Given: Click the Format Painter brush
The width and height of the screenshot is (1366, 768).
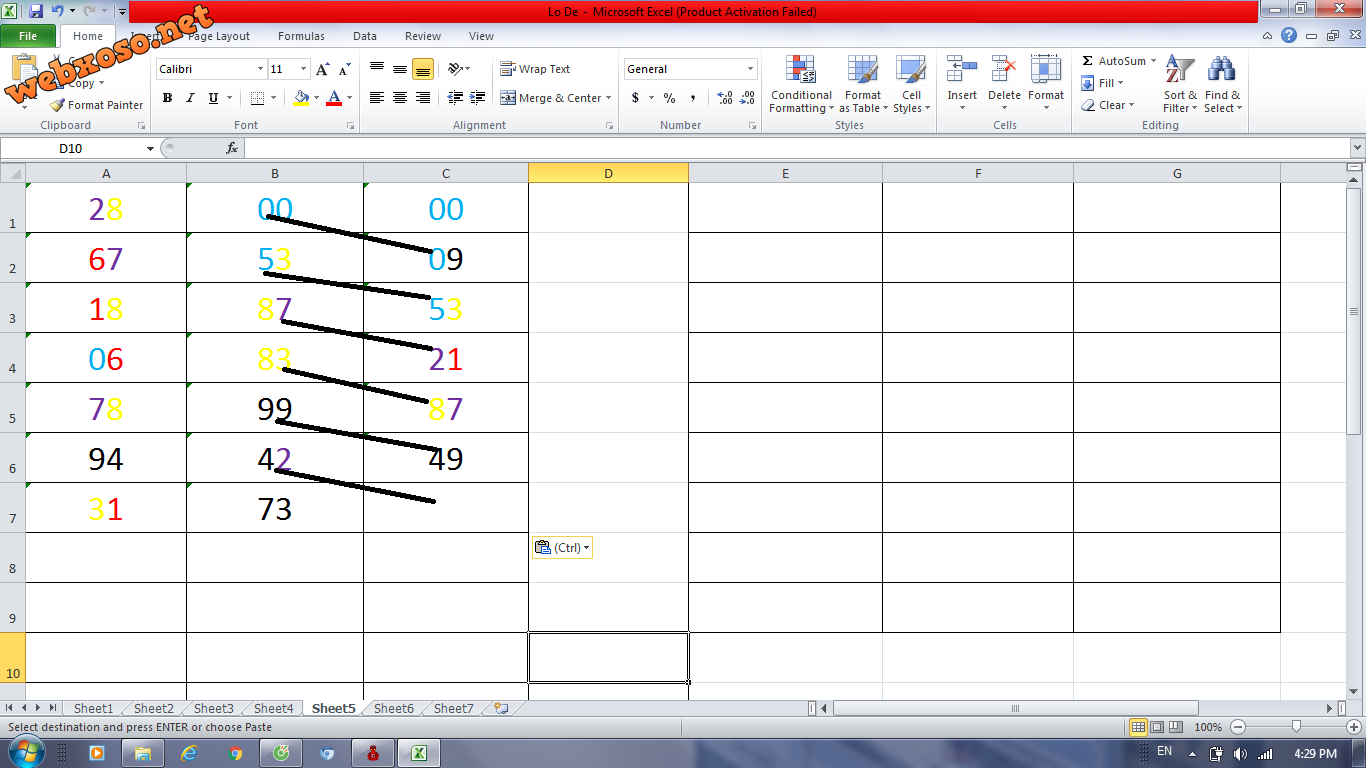Looking at the screenshot, I should pyautogui.click(x=58, y=105).
